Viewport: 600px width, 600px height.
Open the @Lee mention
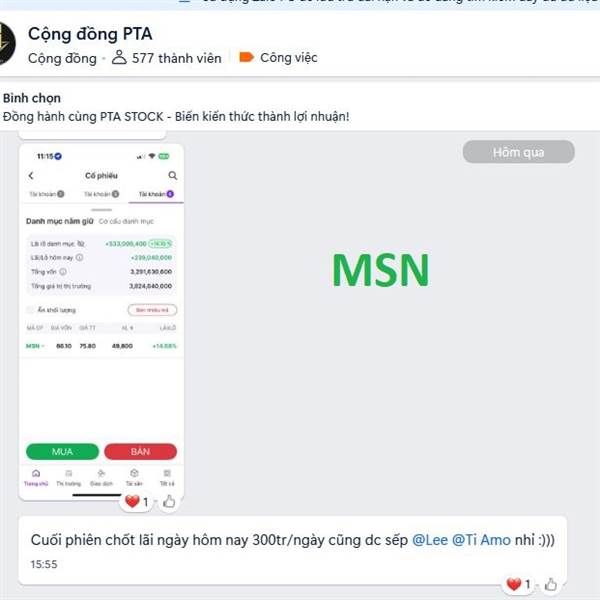click(430, 540)
